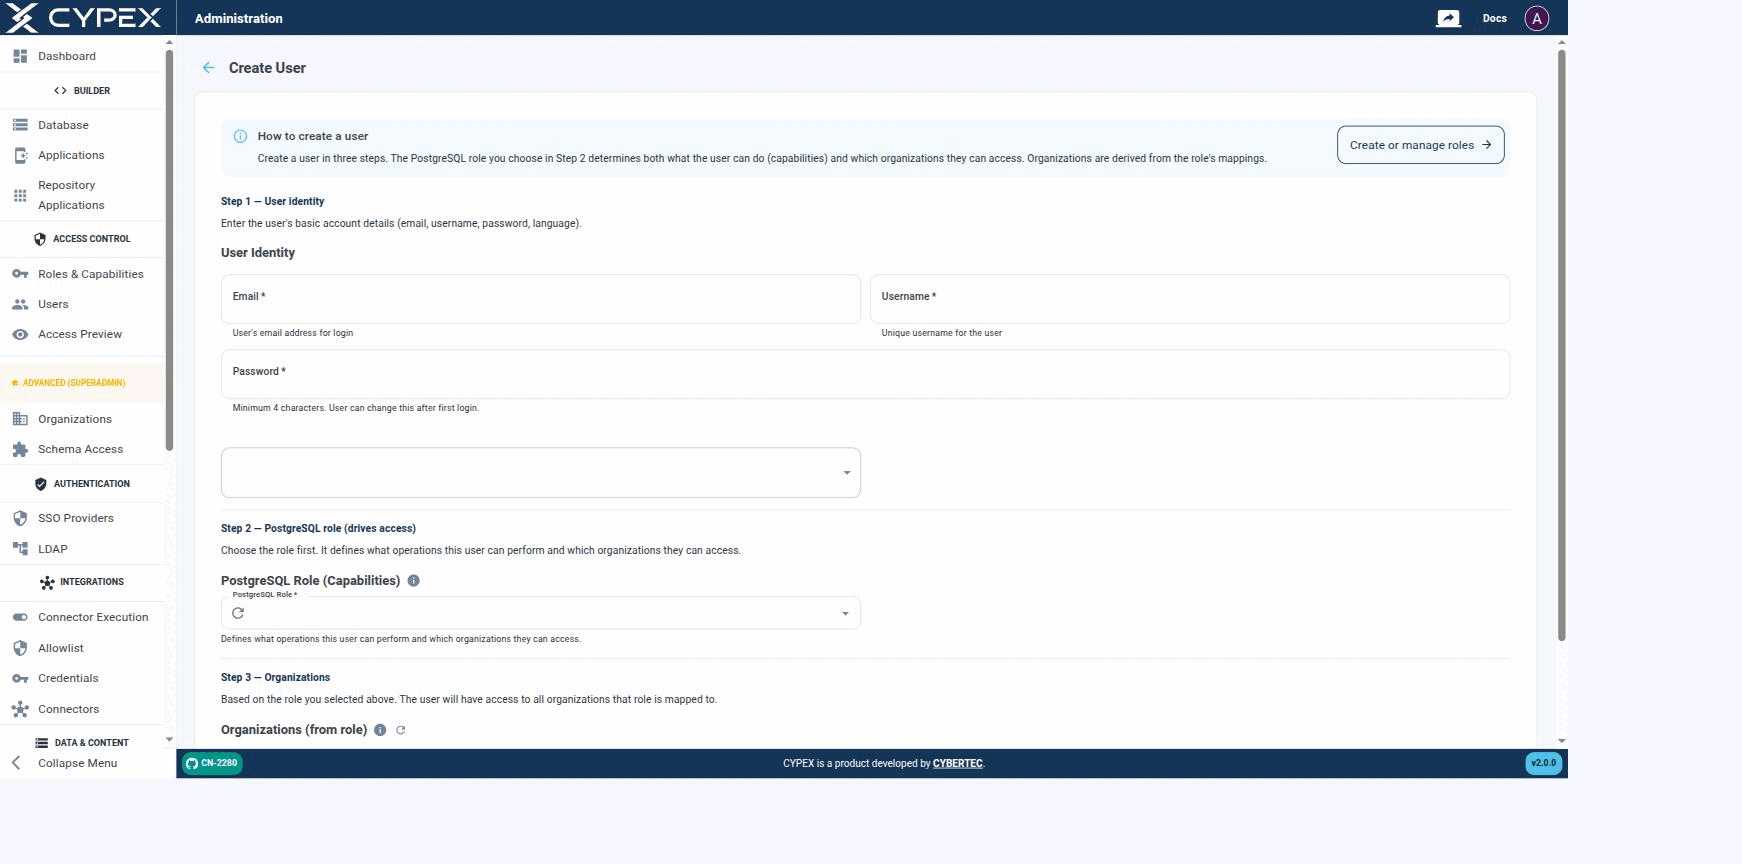The width and height of the screenshot is (1742, 864).
Task: Click the Database icon in sidebar
Action: pyautogui.click(x=20, y=125)
